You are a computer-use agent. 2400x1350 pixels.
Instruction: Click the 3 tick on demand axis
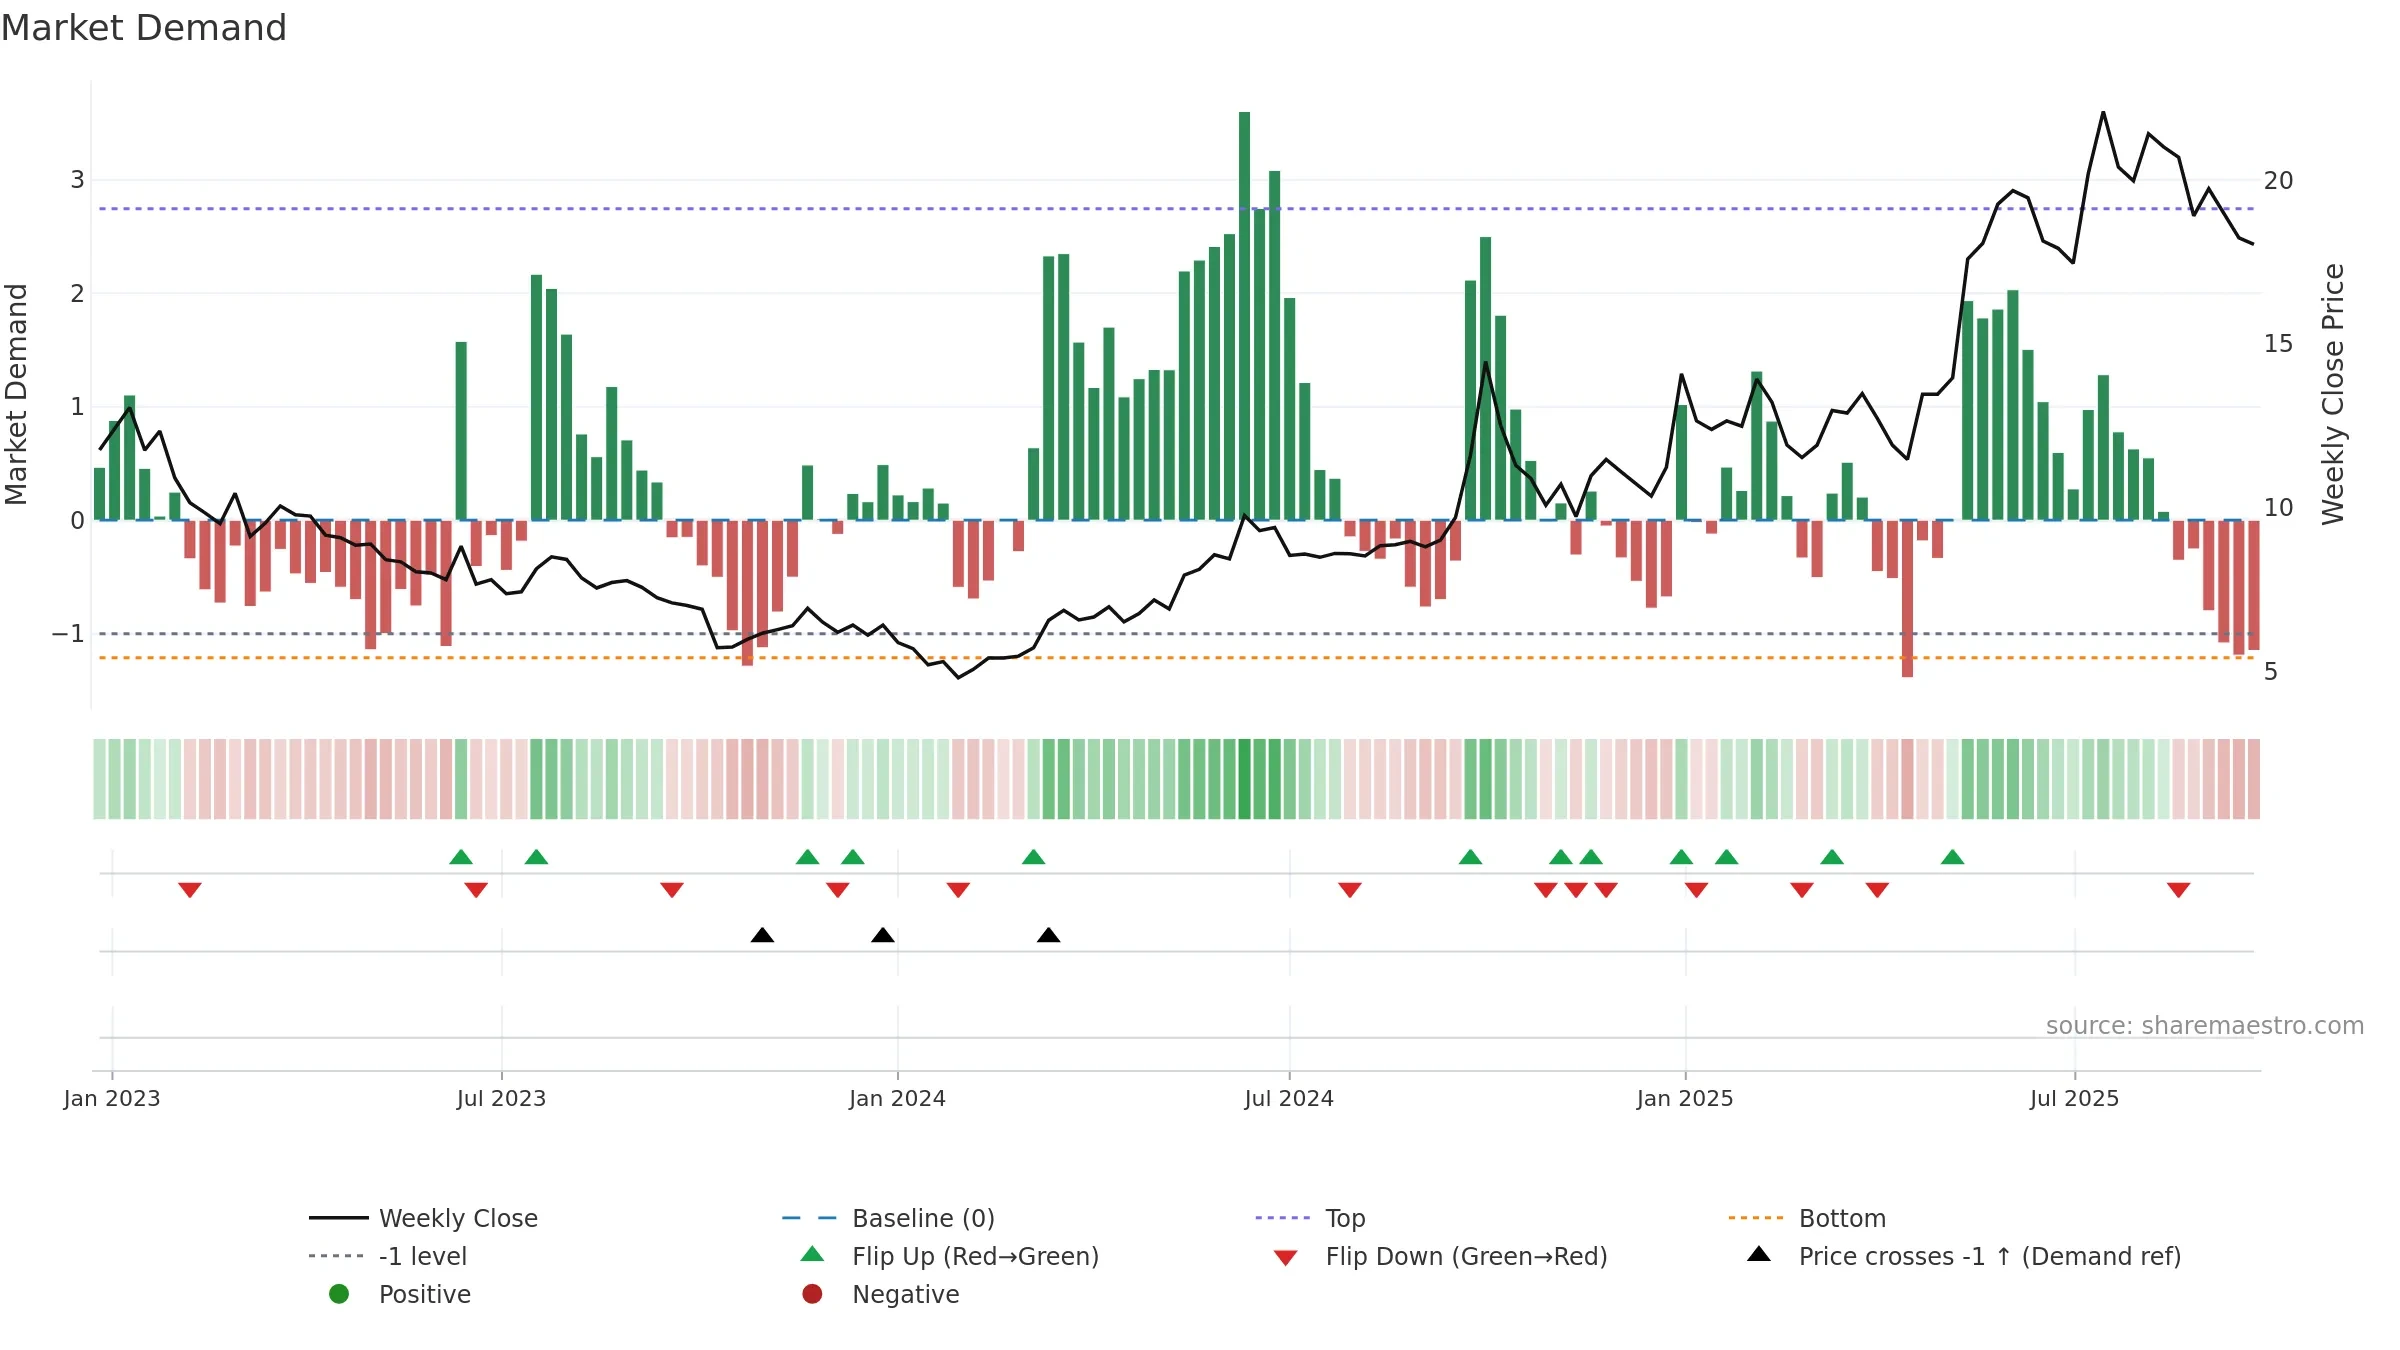pyautogui.click(x=77, y=180)
